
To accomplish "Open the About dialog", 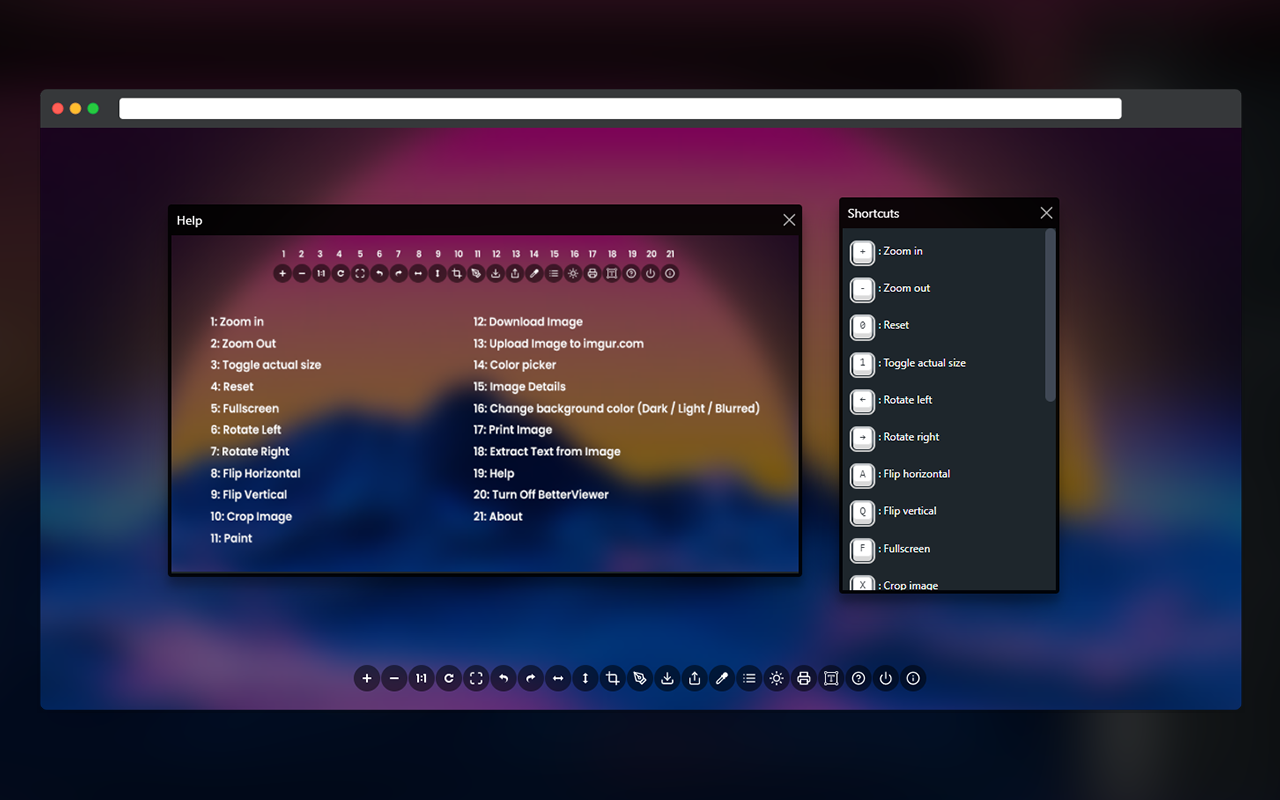I will tap(913, 678).
